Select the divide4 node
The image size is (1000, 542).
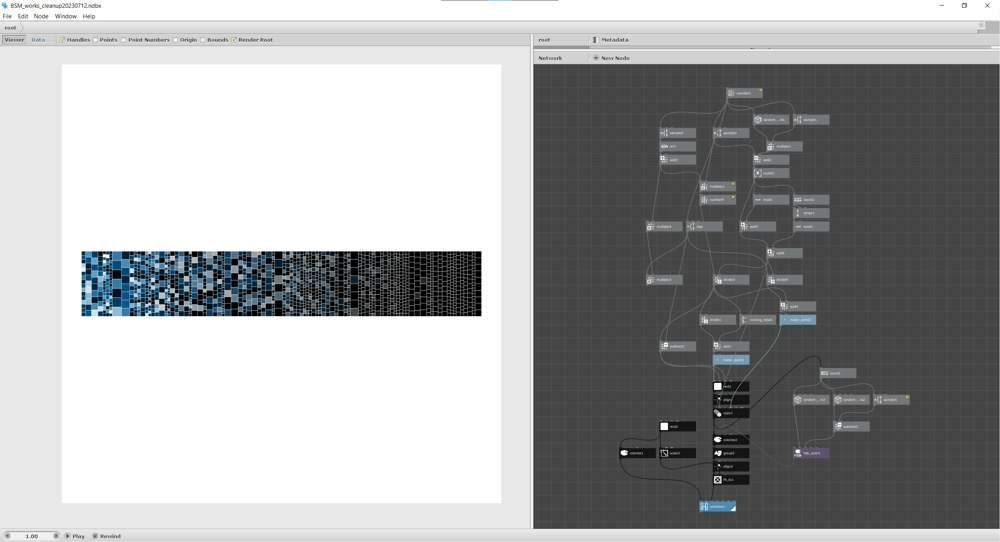[784, 281]
